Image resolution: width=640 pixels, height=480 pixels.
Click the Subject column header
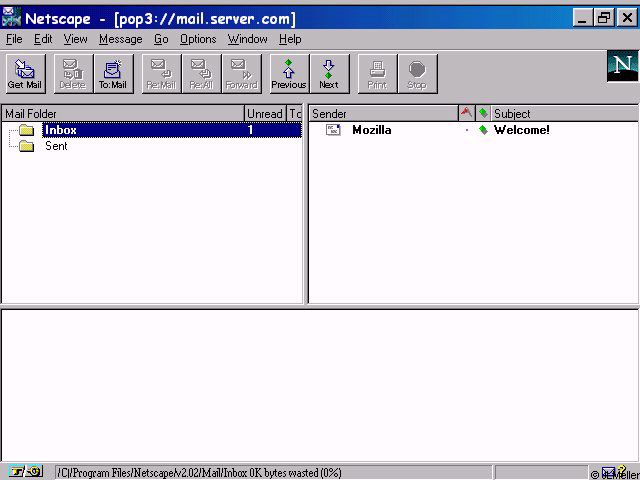(565, 113)
